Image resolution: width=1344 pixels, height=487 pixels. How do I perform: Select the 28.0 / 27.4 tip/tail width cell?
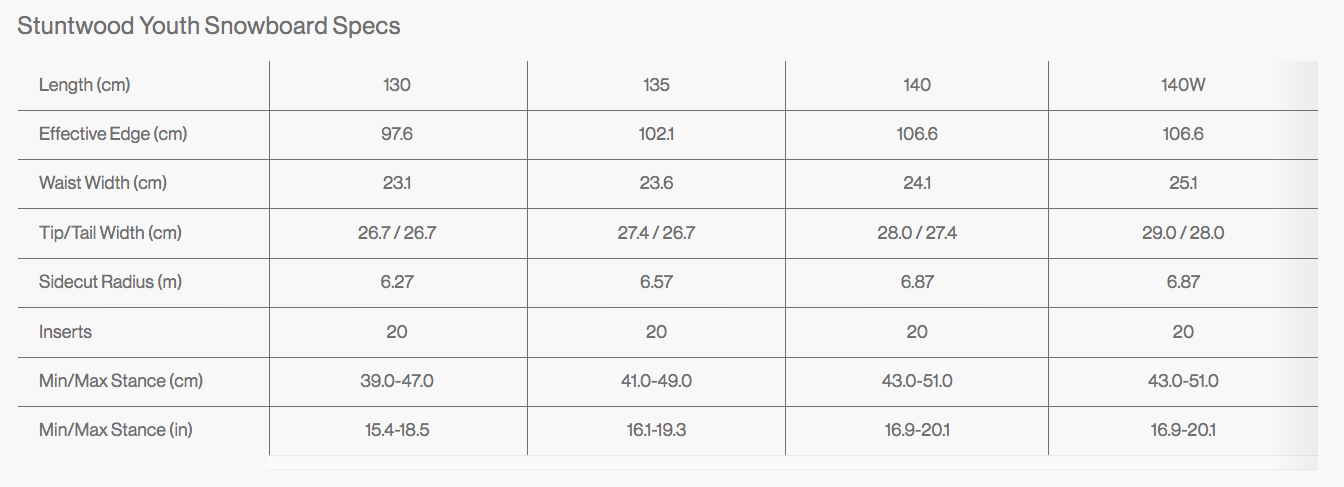pyautogui.click(x=917, y=233)
